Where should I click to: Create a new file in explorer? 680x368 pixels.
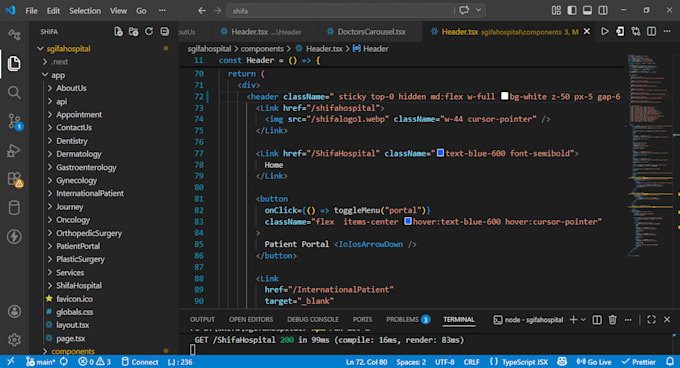(118, 32)
